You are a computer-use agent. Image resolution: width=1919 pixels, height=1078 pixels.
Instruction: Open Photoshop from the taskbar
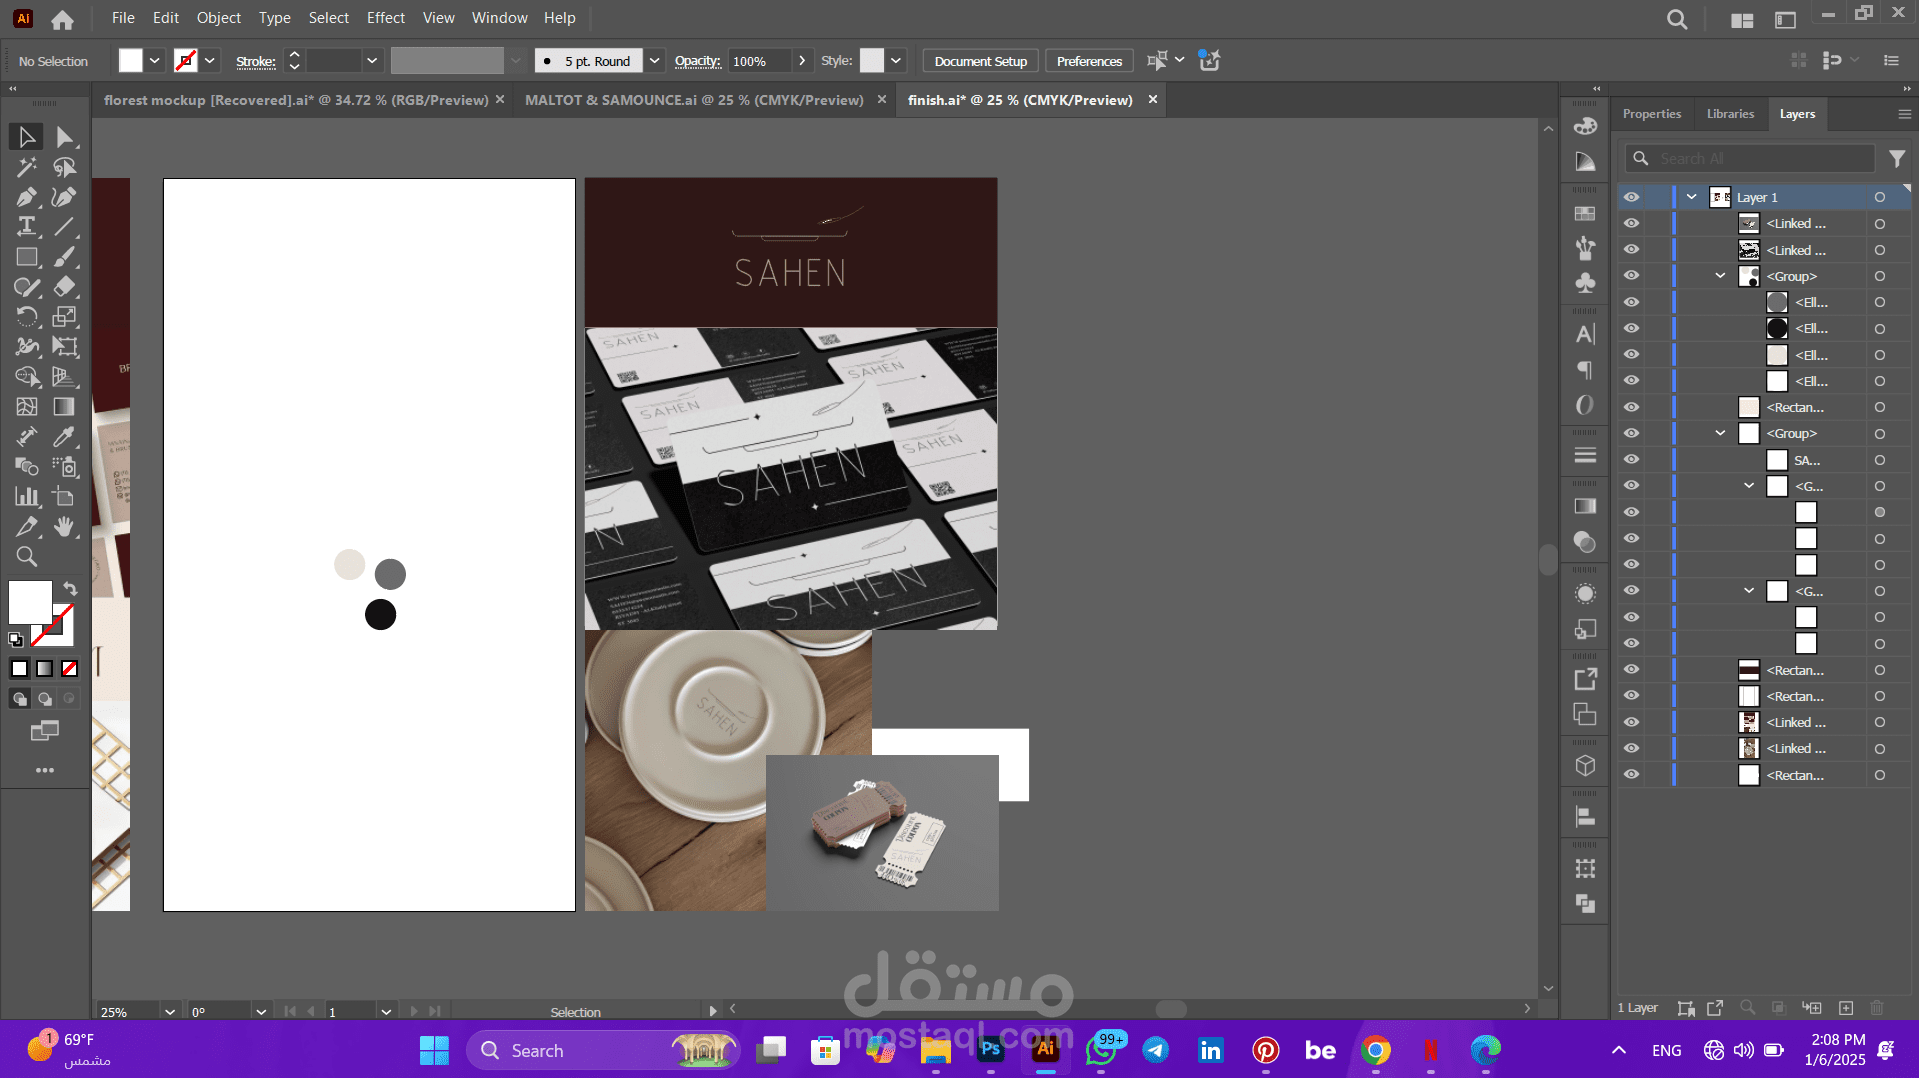(991, 1050)
